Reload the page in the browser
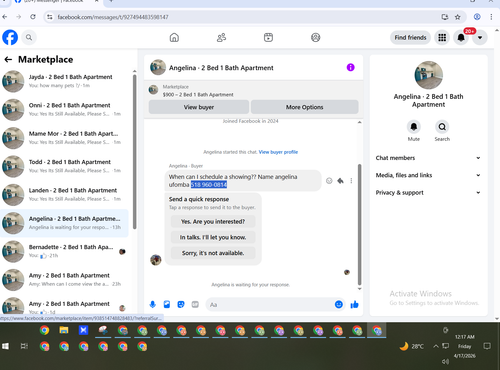 point(33,17)
